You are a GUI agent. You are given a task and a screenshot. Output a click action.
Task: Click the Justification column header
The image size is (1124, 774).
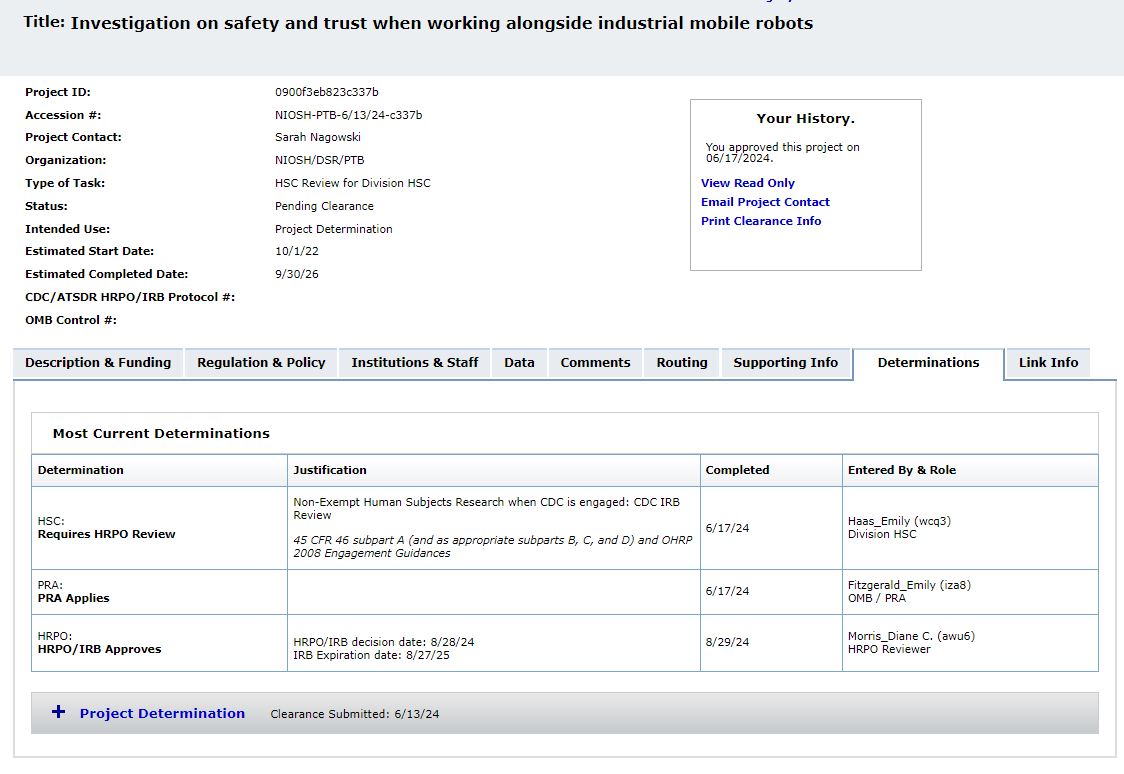[330, 470]
